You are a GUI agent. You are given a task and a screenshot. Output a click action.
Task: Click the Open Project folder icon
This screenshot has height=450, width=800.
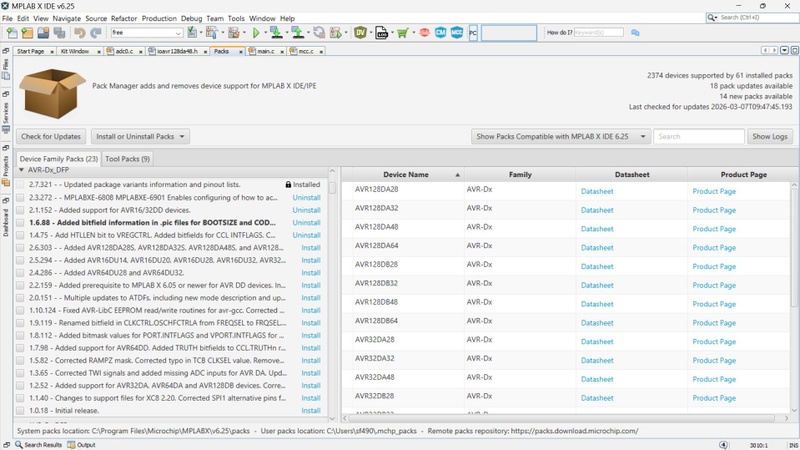click(43, 33)
